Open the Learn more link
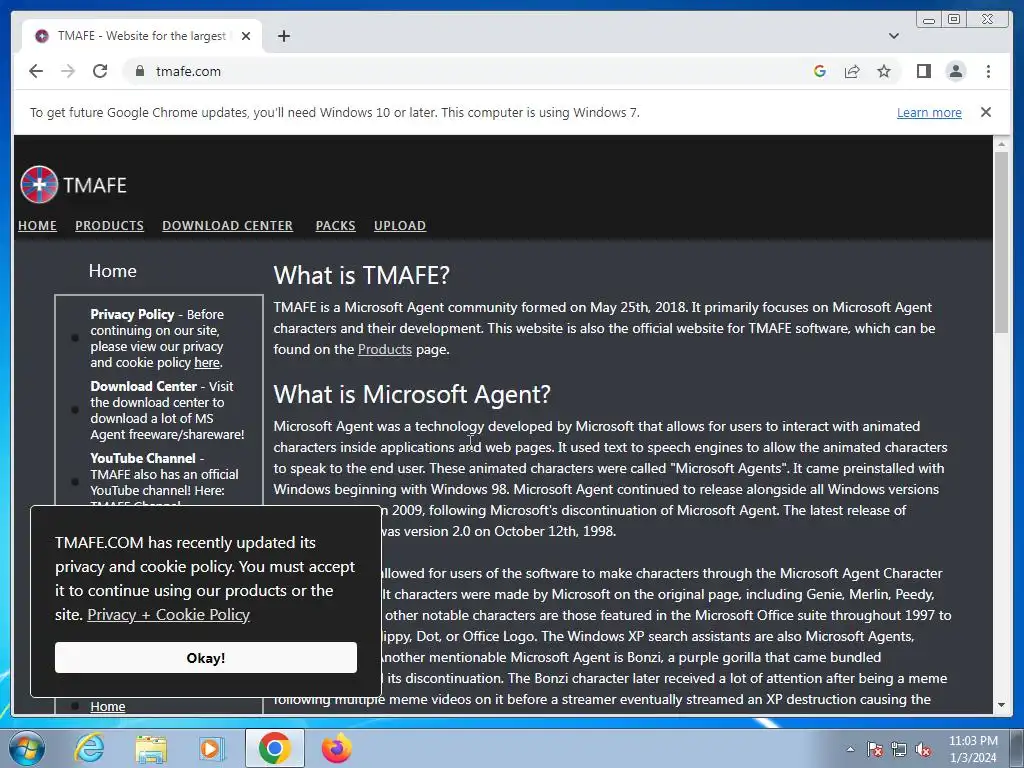Viewport: 1024px width, 768px height. (x=929, y=112)
